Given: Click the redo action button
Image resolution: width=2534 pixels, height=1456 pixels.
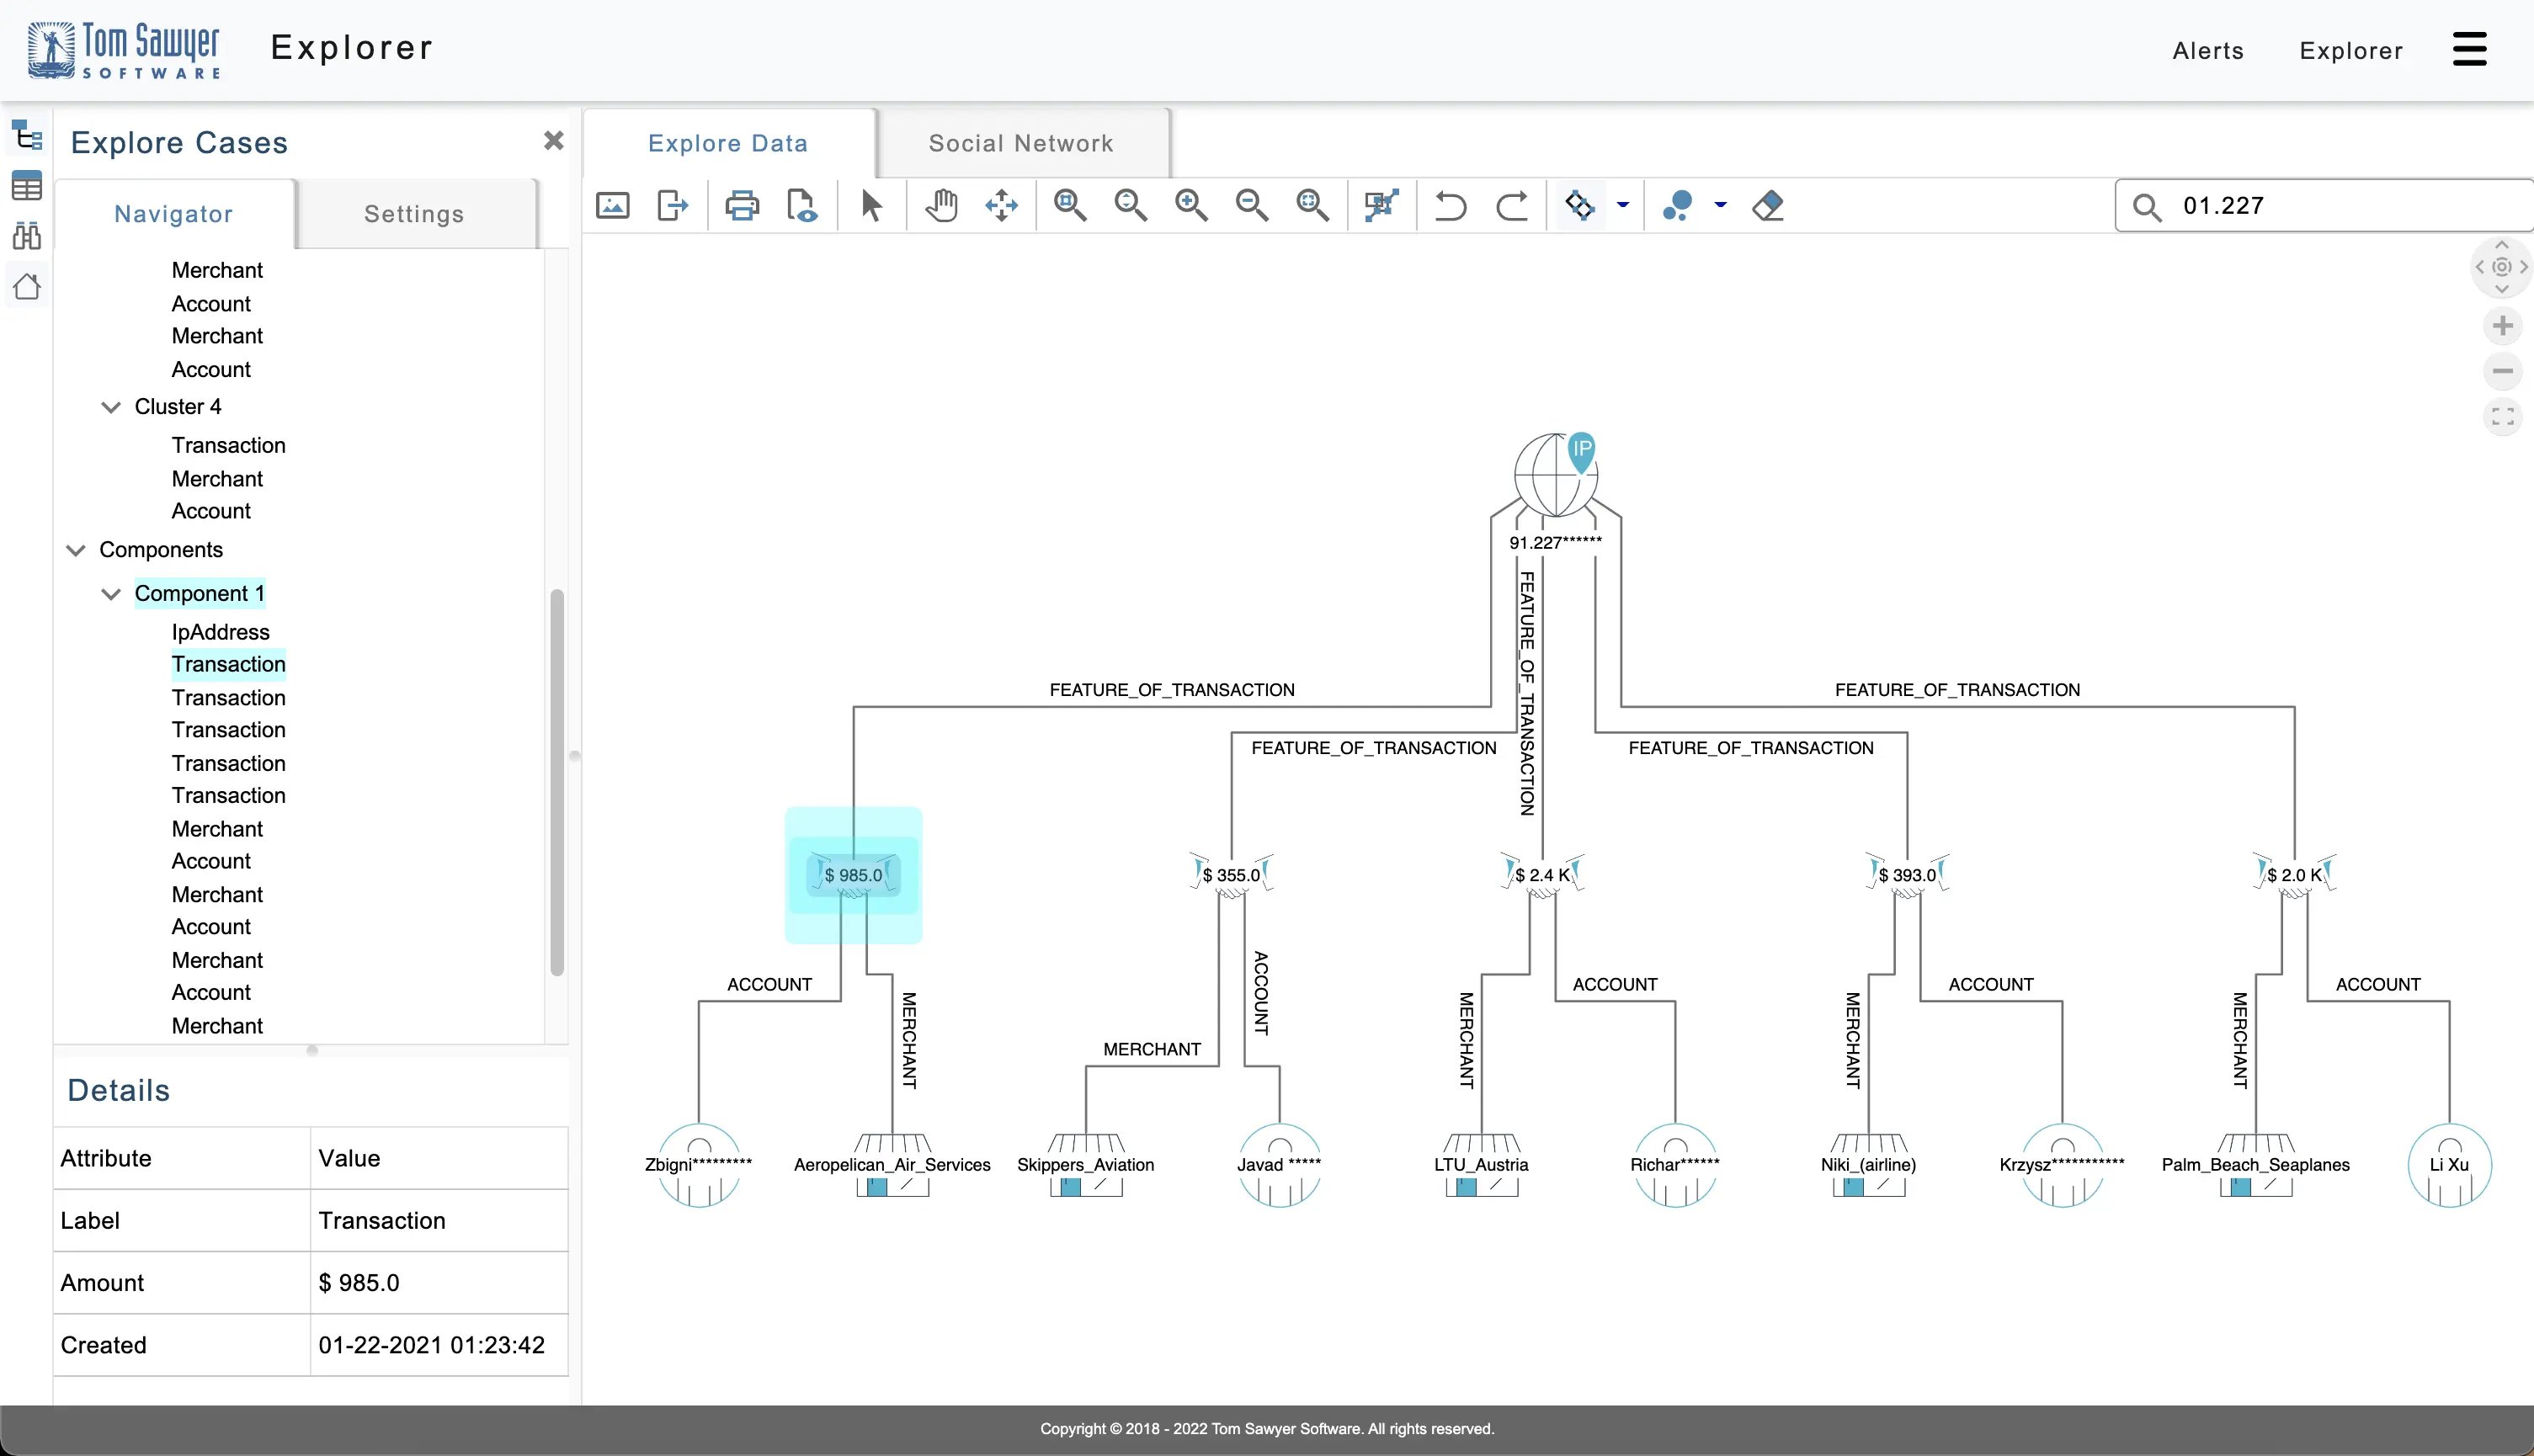Looking at the screenshot, I should click(1512, 205).
